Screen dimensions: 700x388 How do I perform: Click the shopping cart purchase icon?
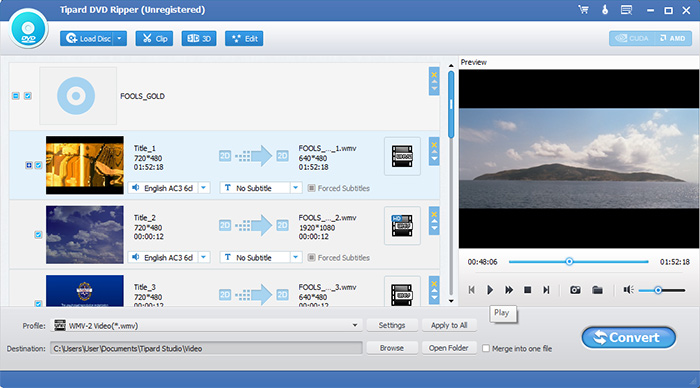[583, 9]
